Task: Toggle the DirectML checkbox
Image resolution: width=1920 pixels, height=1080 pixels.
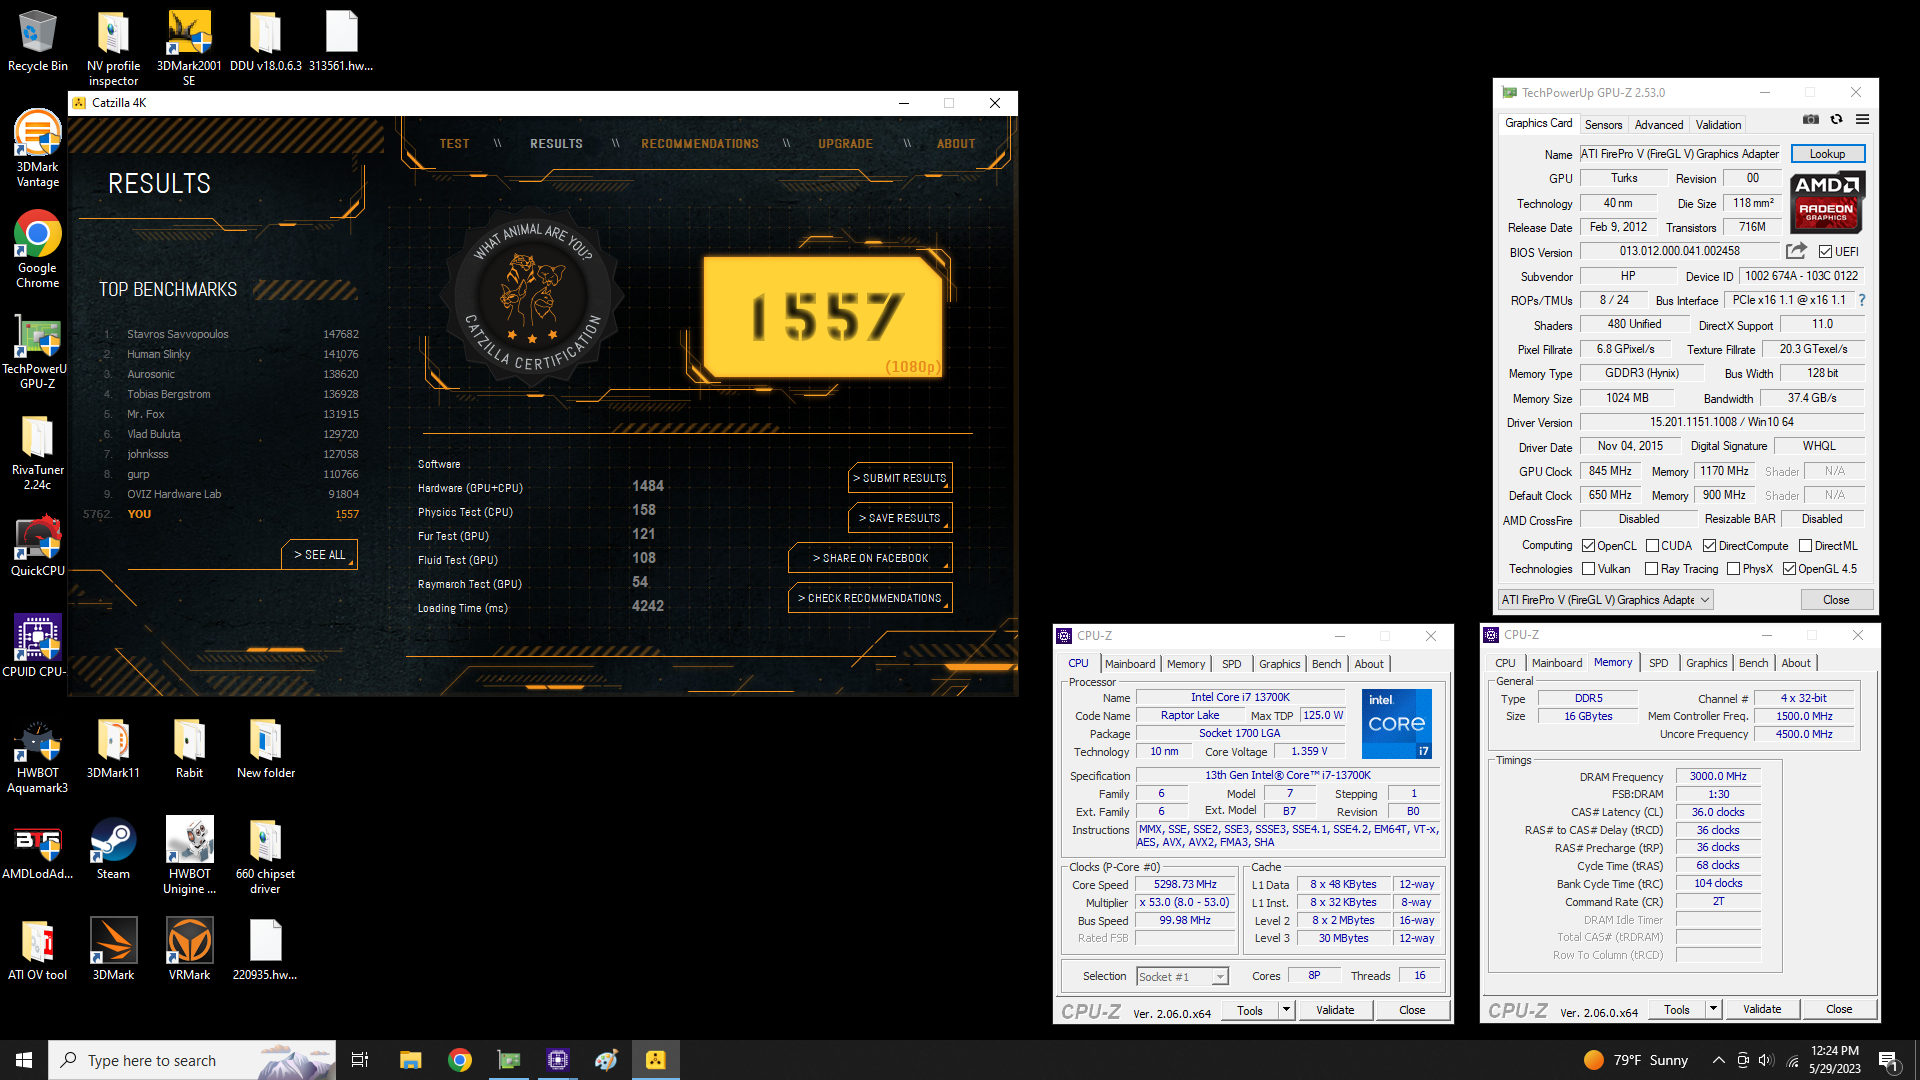Action: tap(1805, 546)
